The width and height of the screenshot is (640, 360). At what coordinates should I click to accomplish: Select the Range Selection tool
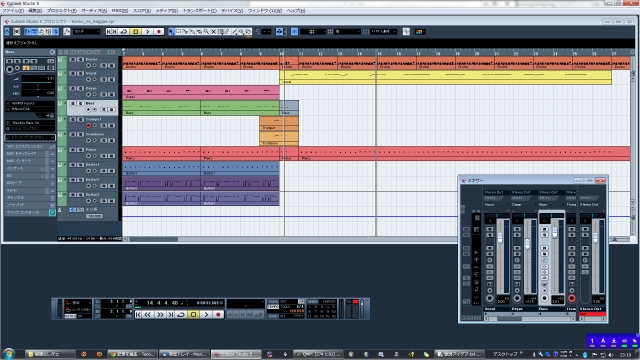pos(178,31)
